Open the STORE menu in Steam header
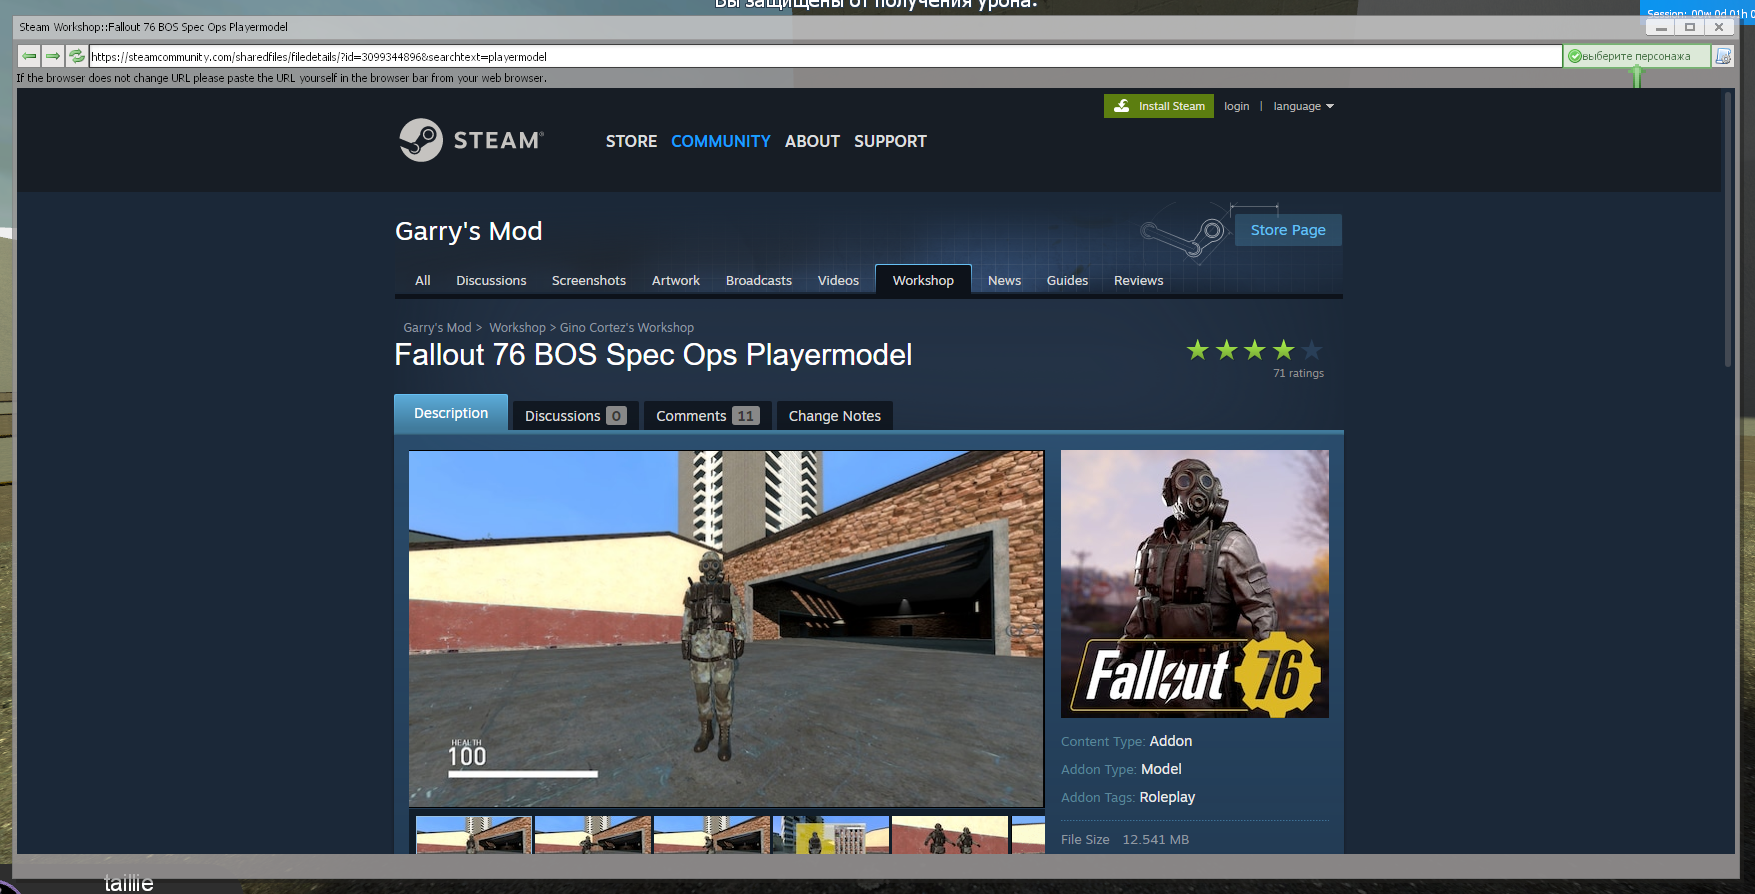 tap(631, 141)
